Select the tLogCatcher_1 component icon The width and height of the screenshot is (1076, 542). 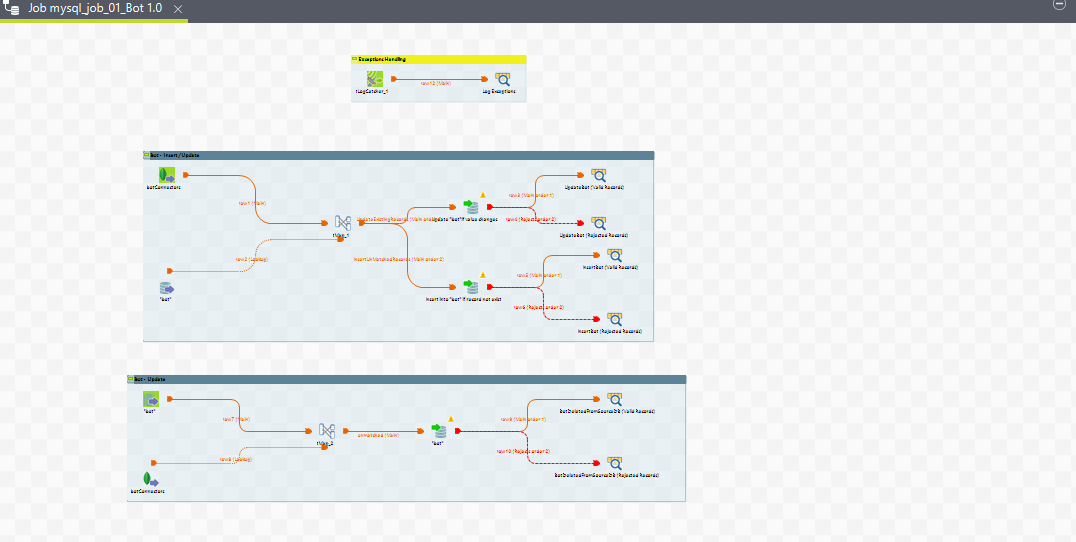374,78
